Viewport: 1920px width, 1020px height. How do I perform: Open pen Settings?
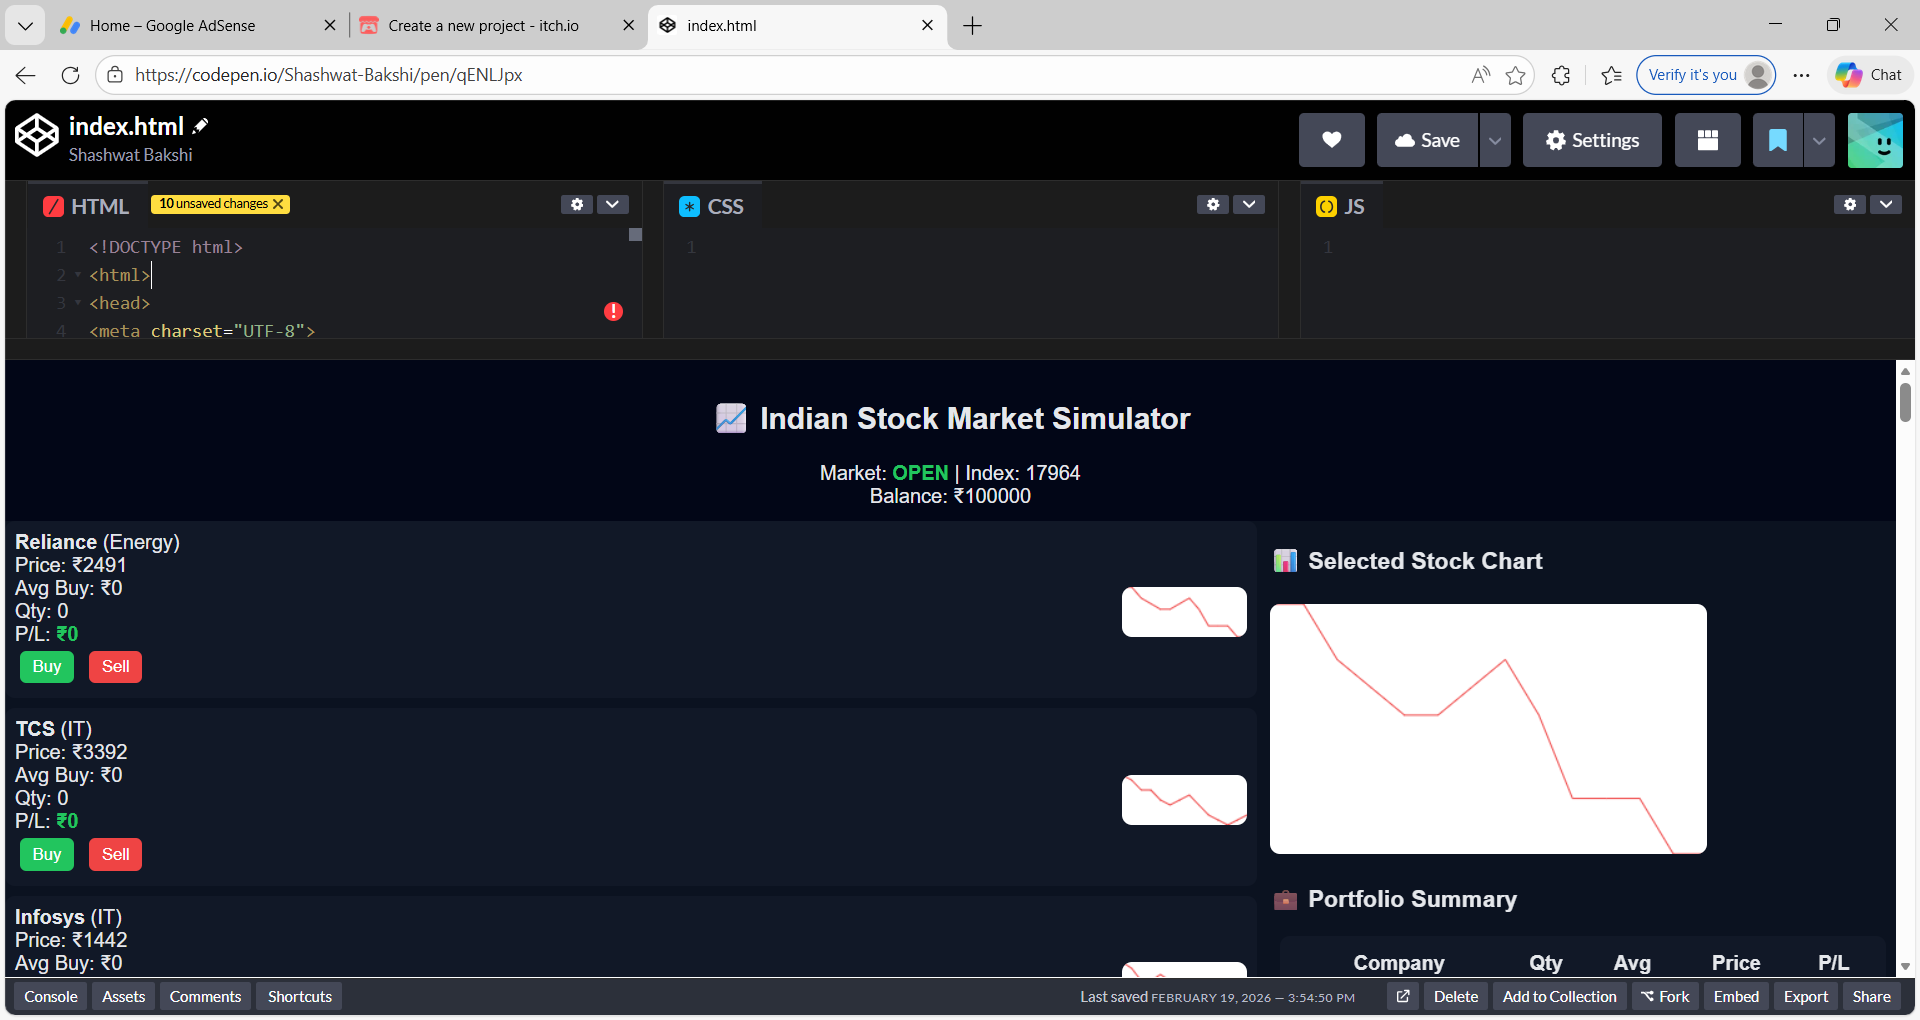pos(1592,140)
